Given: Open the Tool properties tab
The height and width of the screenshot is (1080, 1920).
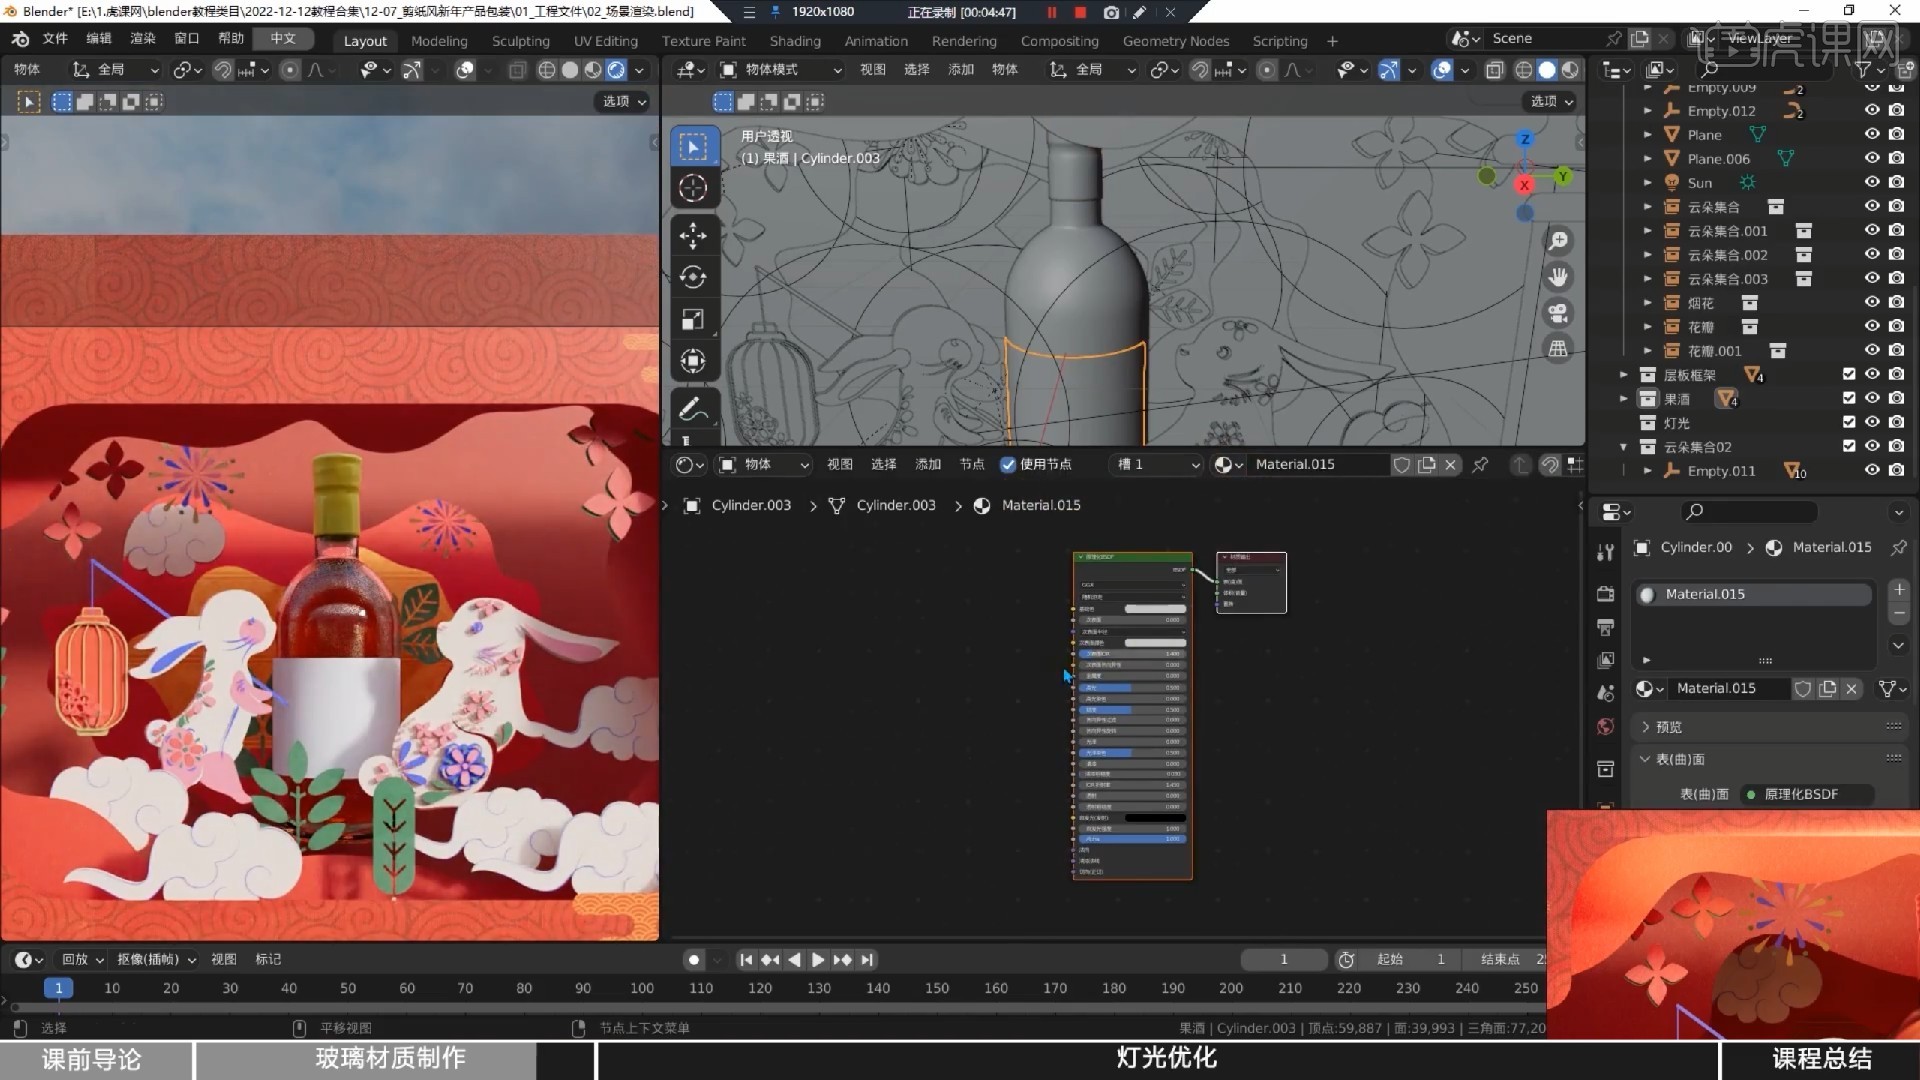Looking at the screenshot, I should point(1606,553).
